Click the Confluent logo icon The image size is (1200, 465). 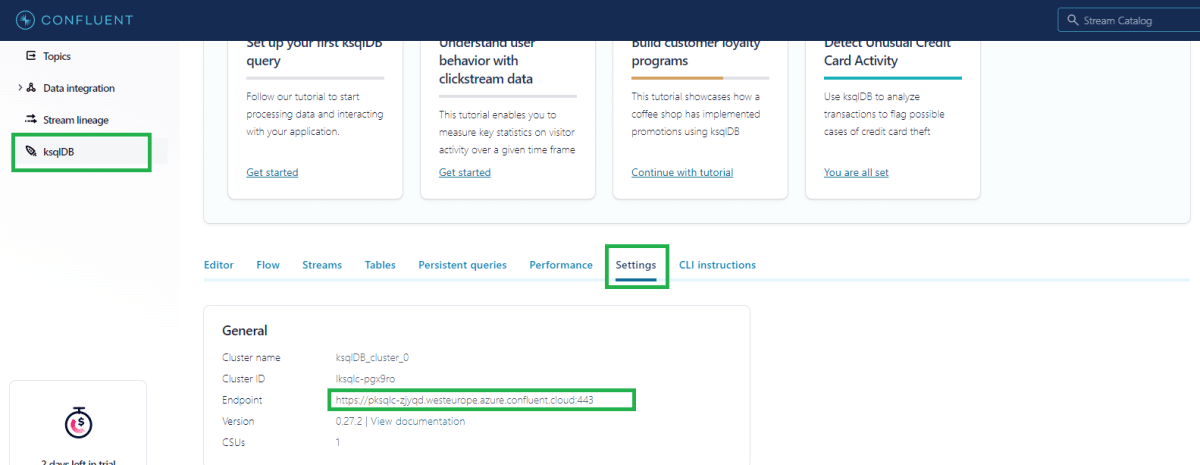(24, 20)
